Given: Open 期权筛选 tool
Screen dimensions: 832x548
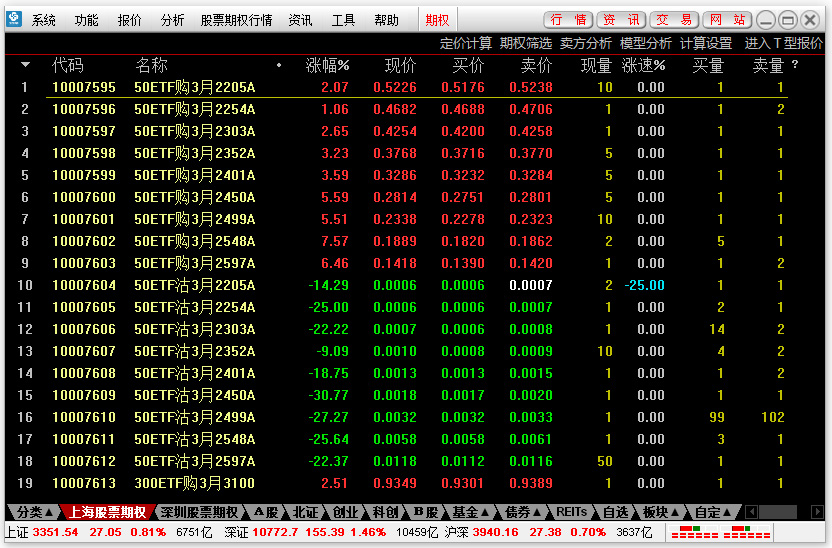Looking at the screenshot, I should click(526, 44).
